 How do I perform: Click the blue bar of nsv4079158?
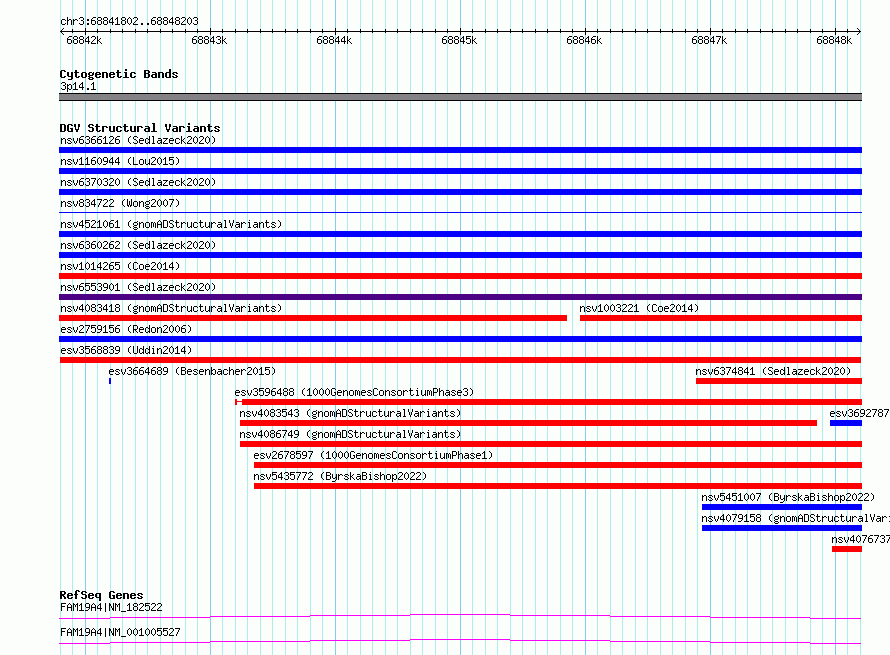click(782, 528)
